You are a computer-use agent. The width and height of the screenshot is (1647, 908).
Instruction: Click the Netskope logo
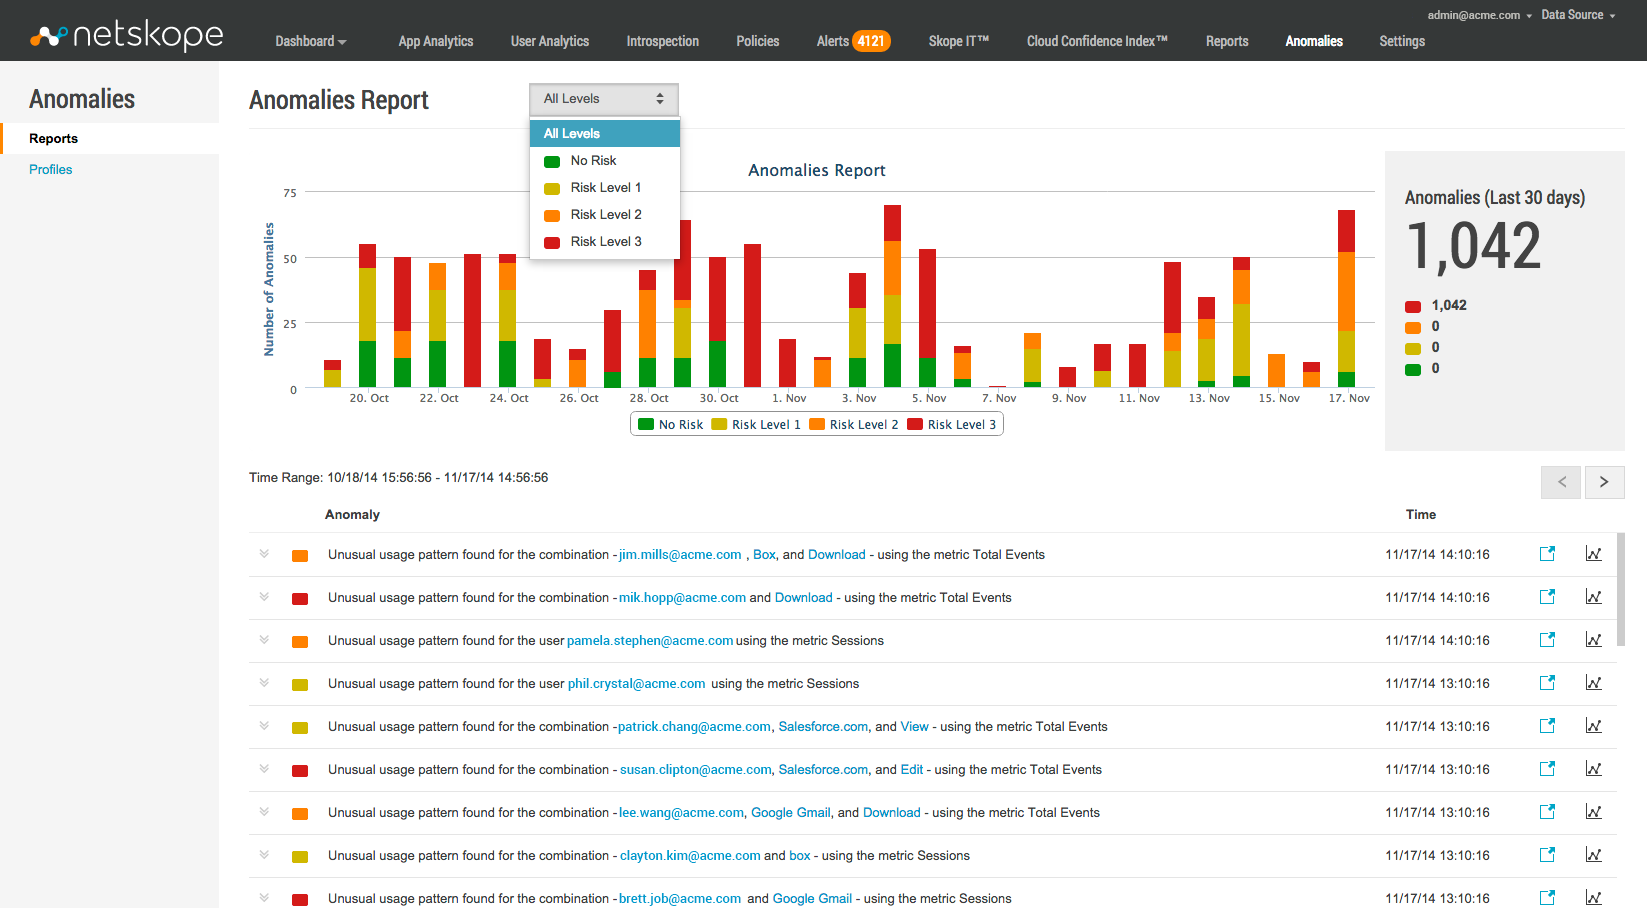click(127, 36)
